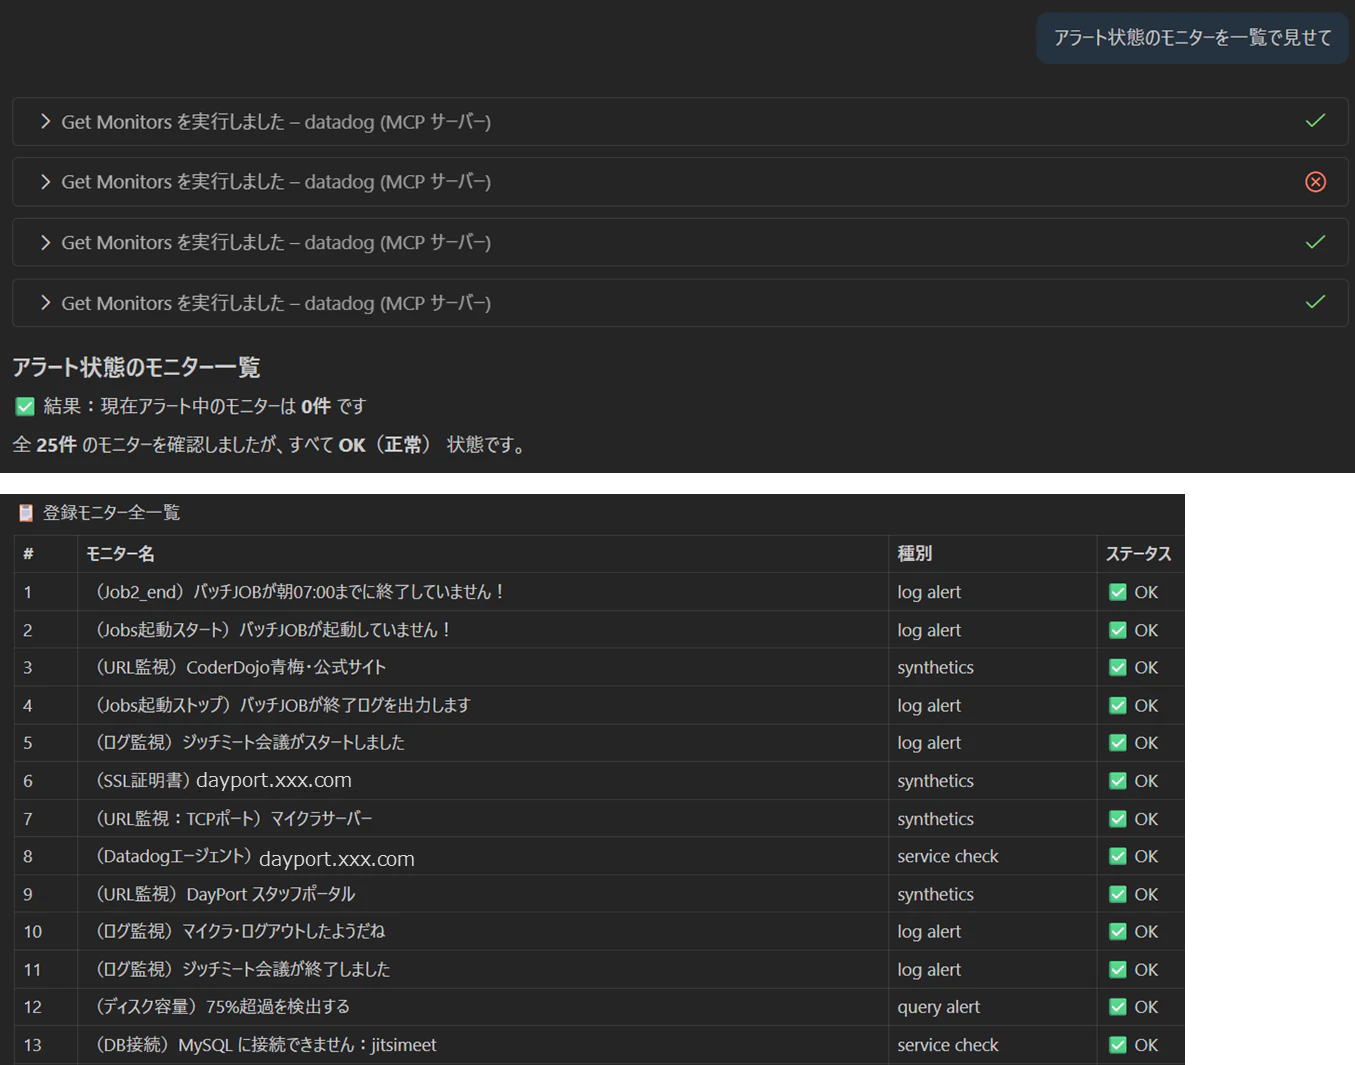Click the 登録モニター全一覧 title text
The height and width of the screenshot is (1065, 1355).
(x=112, y=513)
